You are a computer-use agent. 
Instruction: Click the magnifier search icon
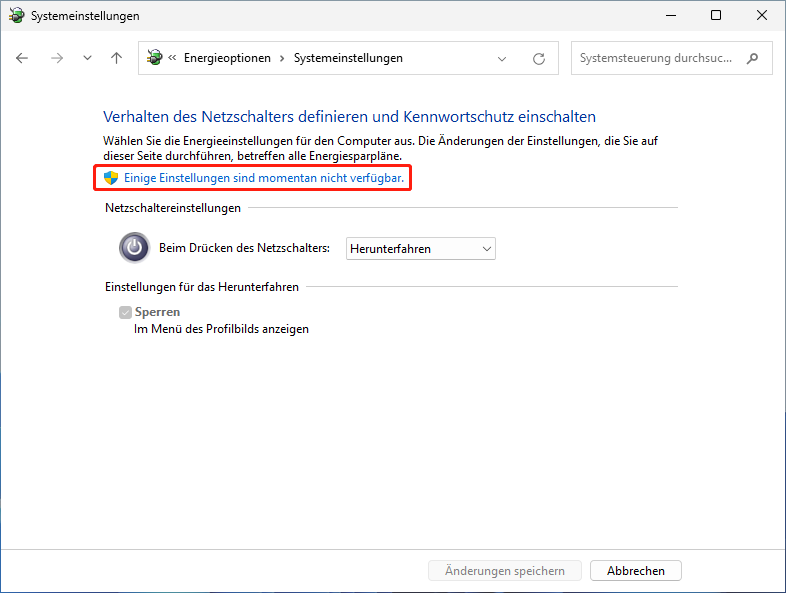[752, 58]
